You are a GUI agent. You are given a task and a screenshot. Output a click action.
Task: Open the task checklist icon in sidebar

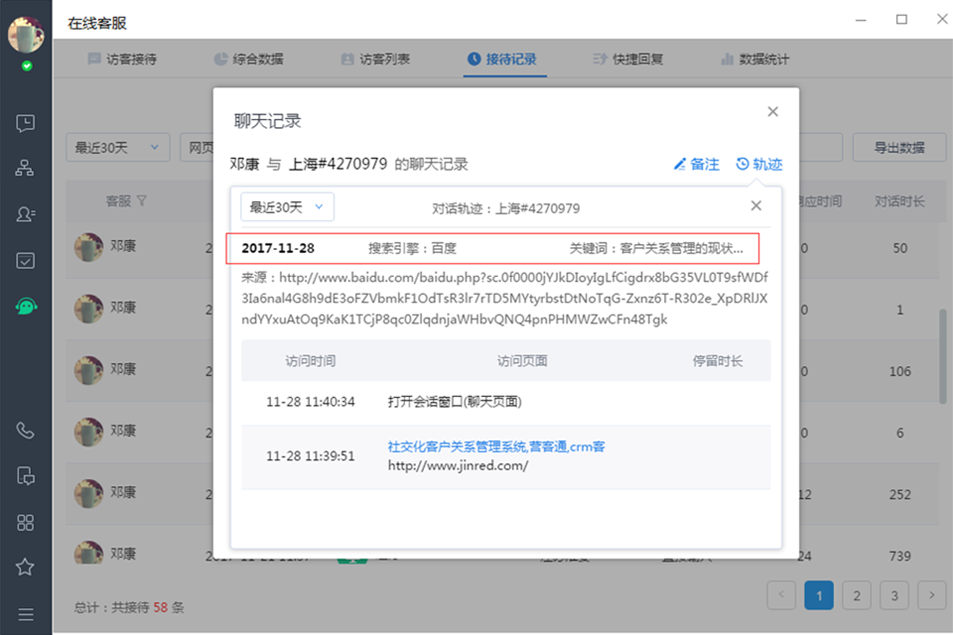point(26,260)
